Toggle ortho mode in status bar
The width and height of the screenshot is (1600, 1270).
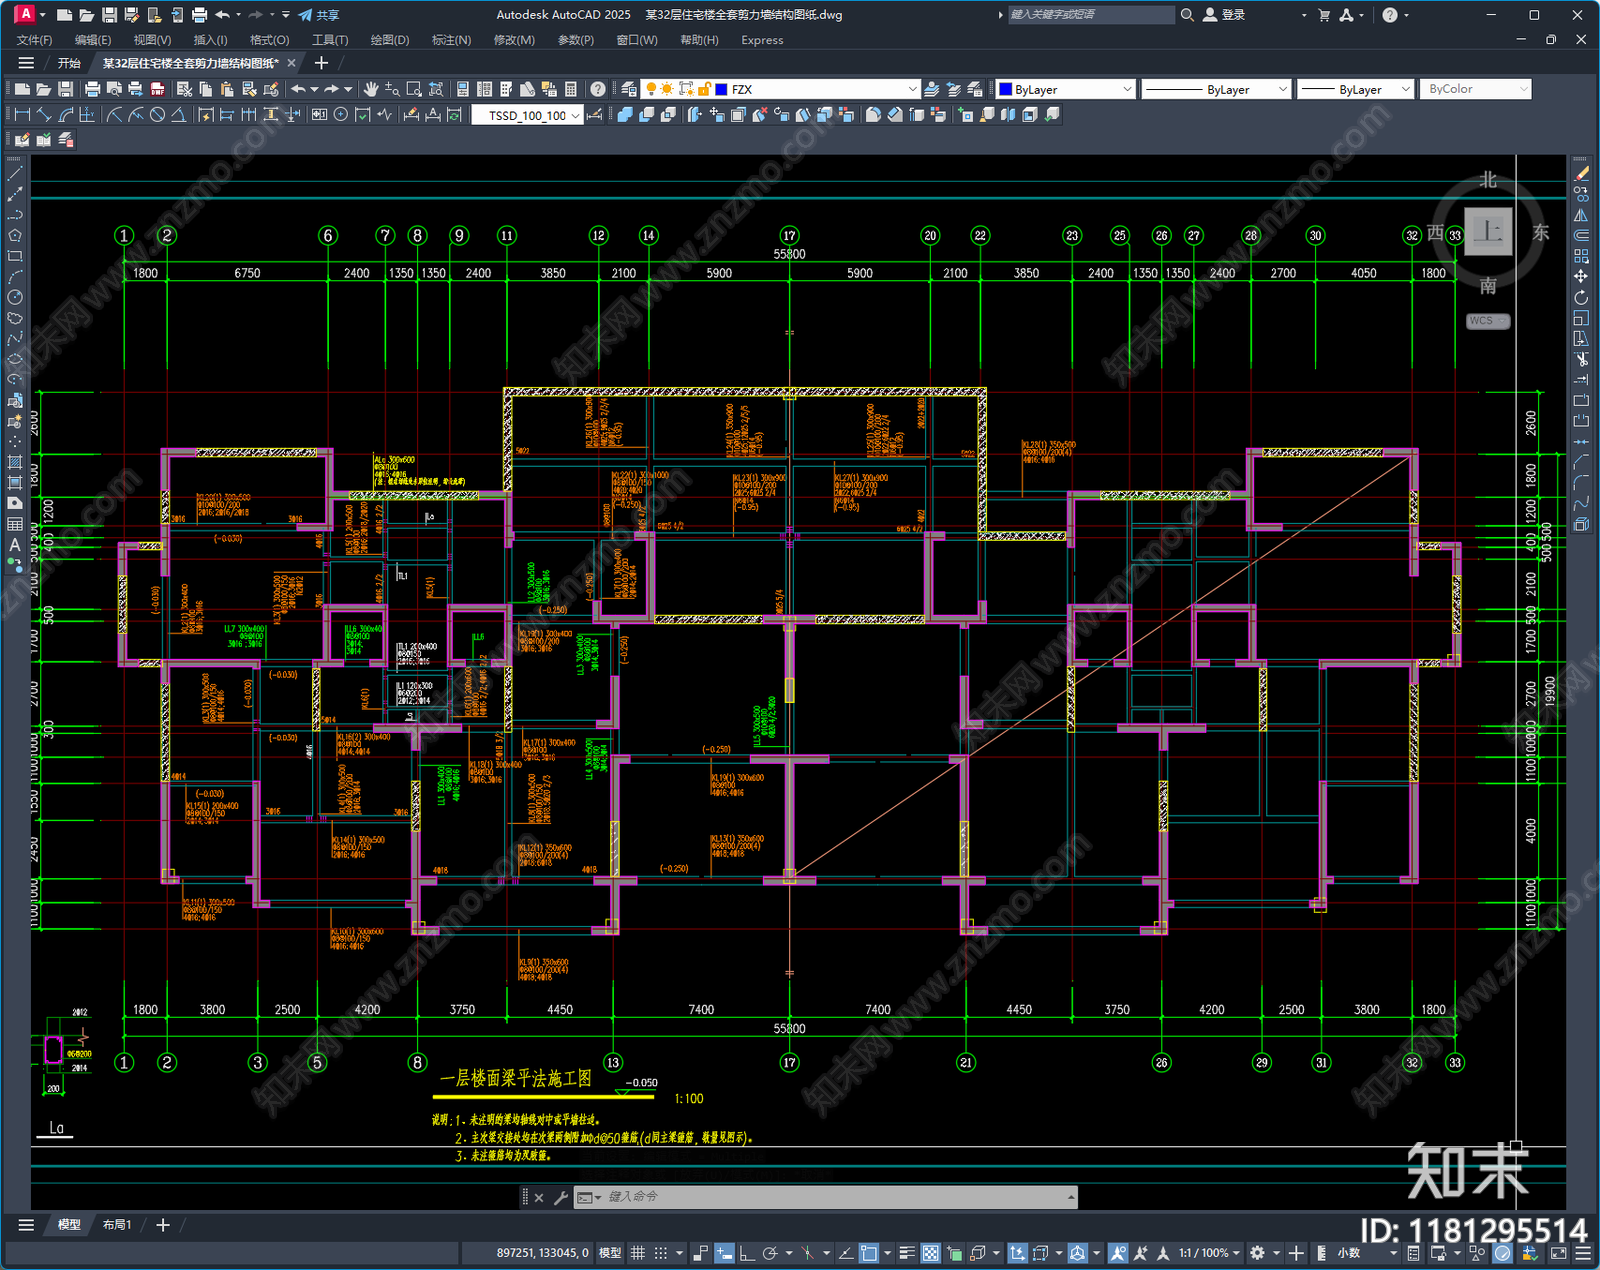[x=747, y=1253]
